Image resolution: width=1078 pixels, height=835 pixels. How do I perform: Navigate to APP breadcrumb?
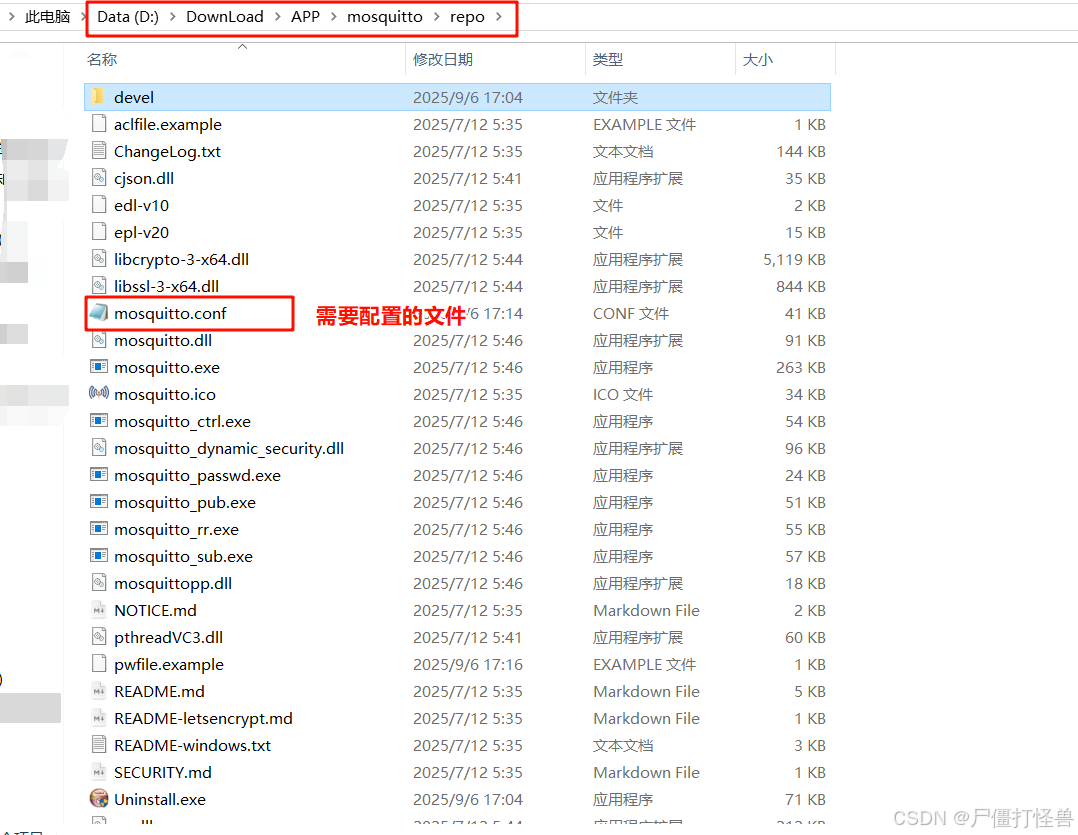[x=305, y=16]
